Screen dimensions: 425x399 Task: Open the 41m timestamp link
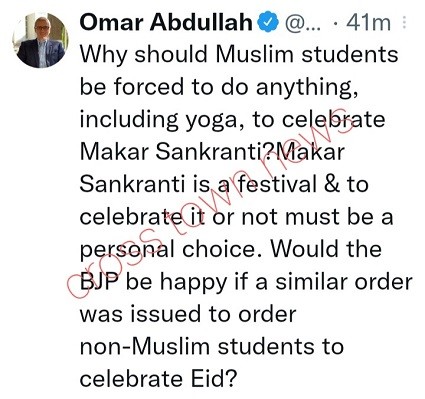click(368, 23)
